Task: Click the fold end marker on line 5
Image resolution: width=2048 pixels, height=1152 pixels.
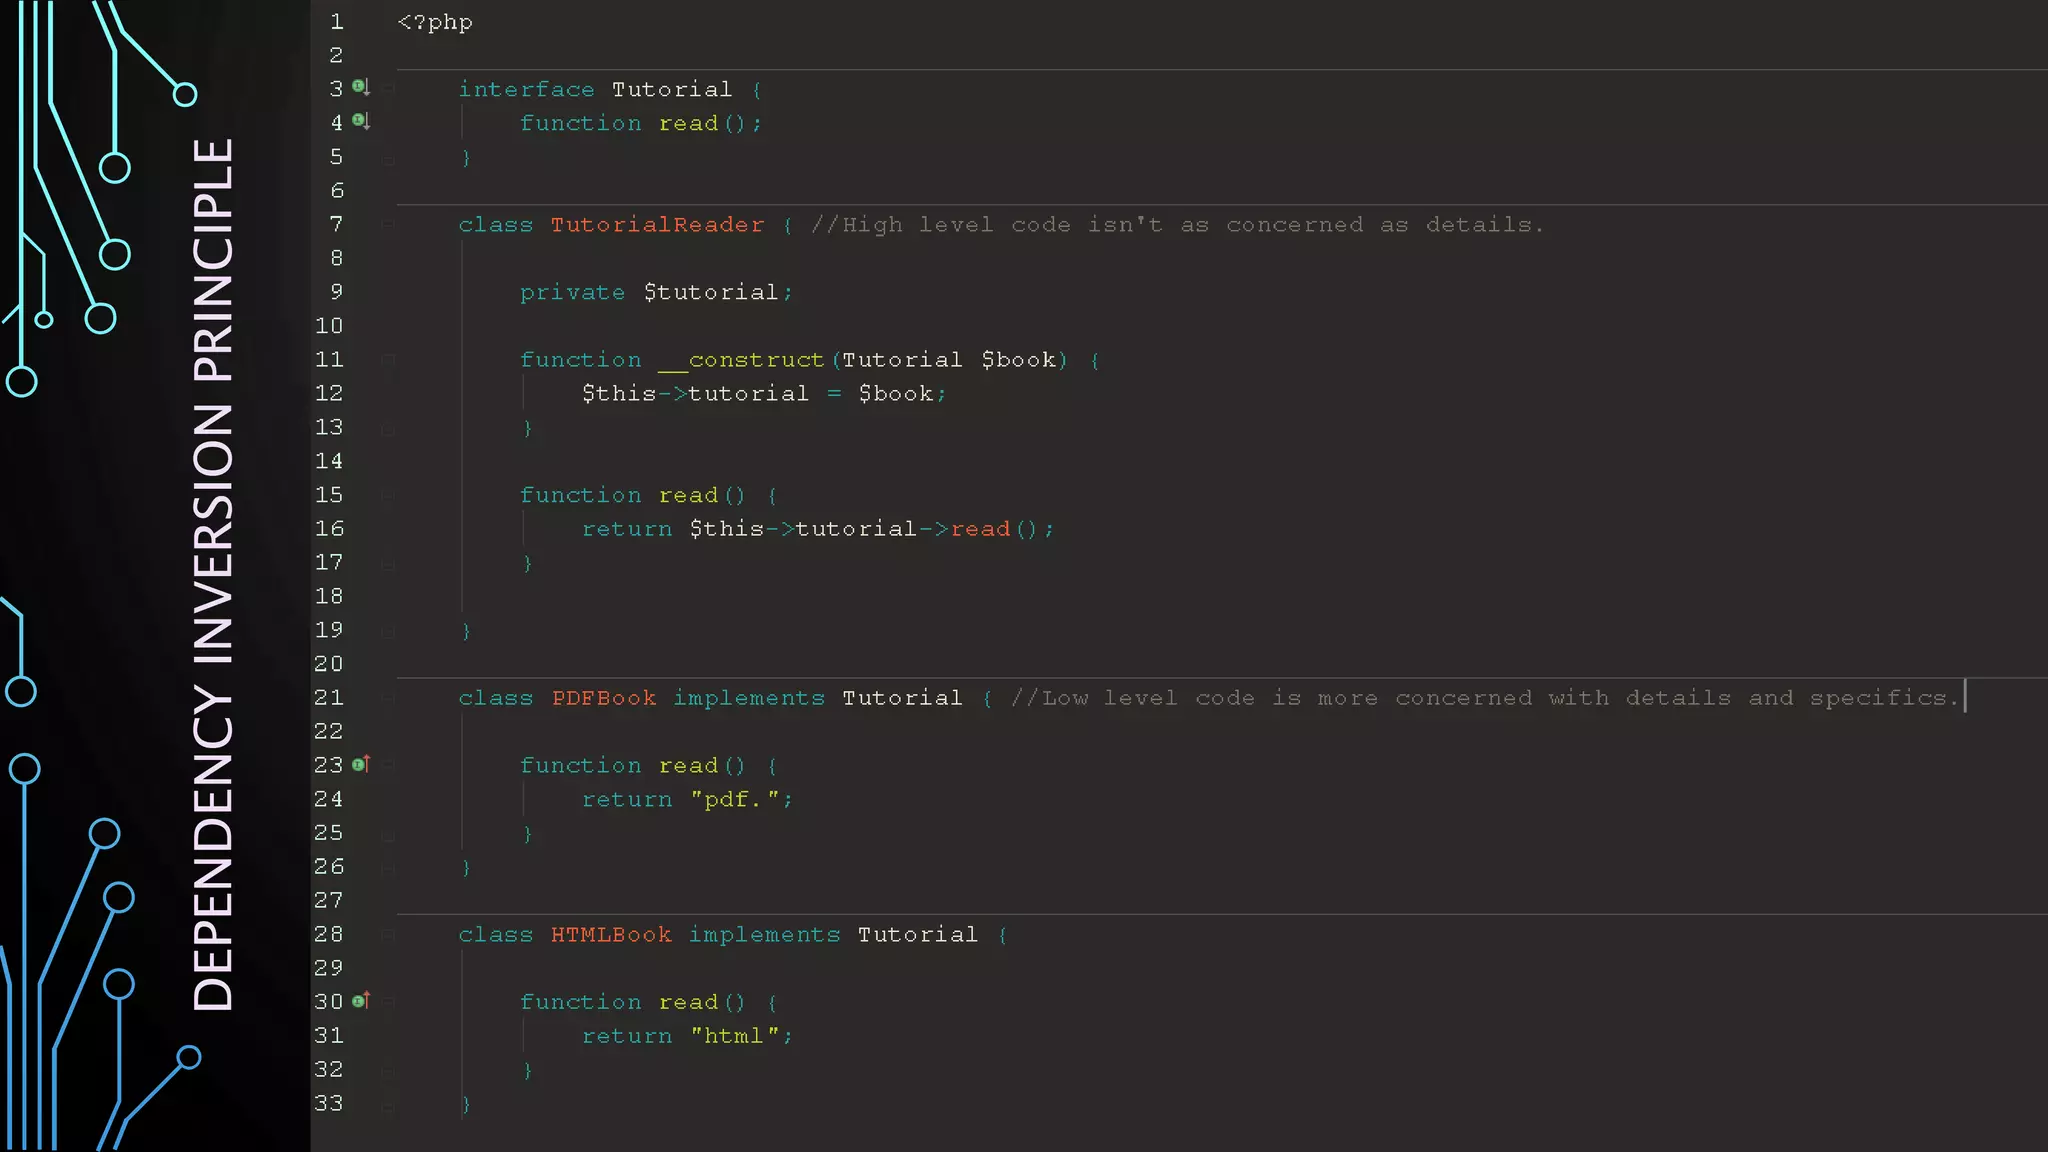Action: click(388, 158)
